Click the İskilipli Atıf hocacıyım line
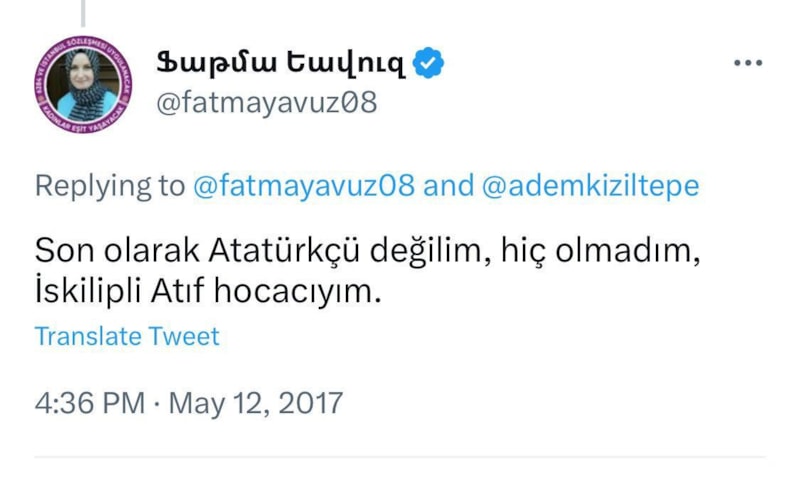 (x=208, y=291)
